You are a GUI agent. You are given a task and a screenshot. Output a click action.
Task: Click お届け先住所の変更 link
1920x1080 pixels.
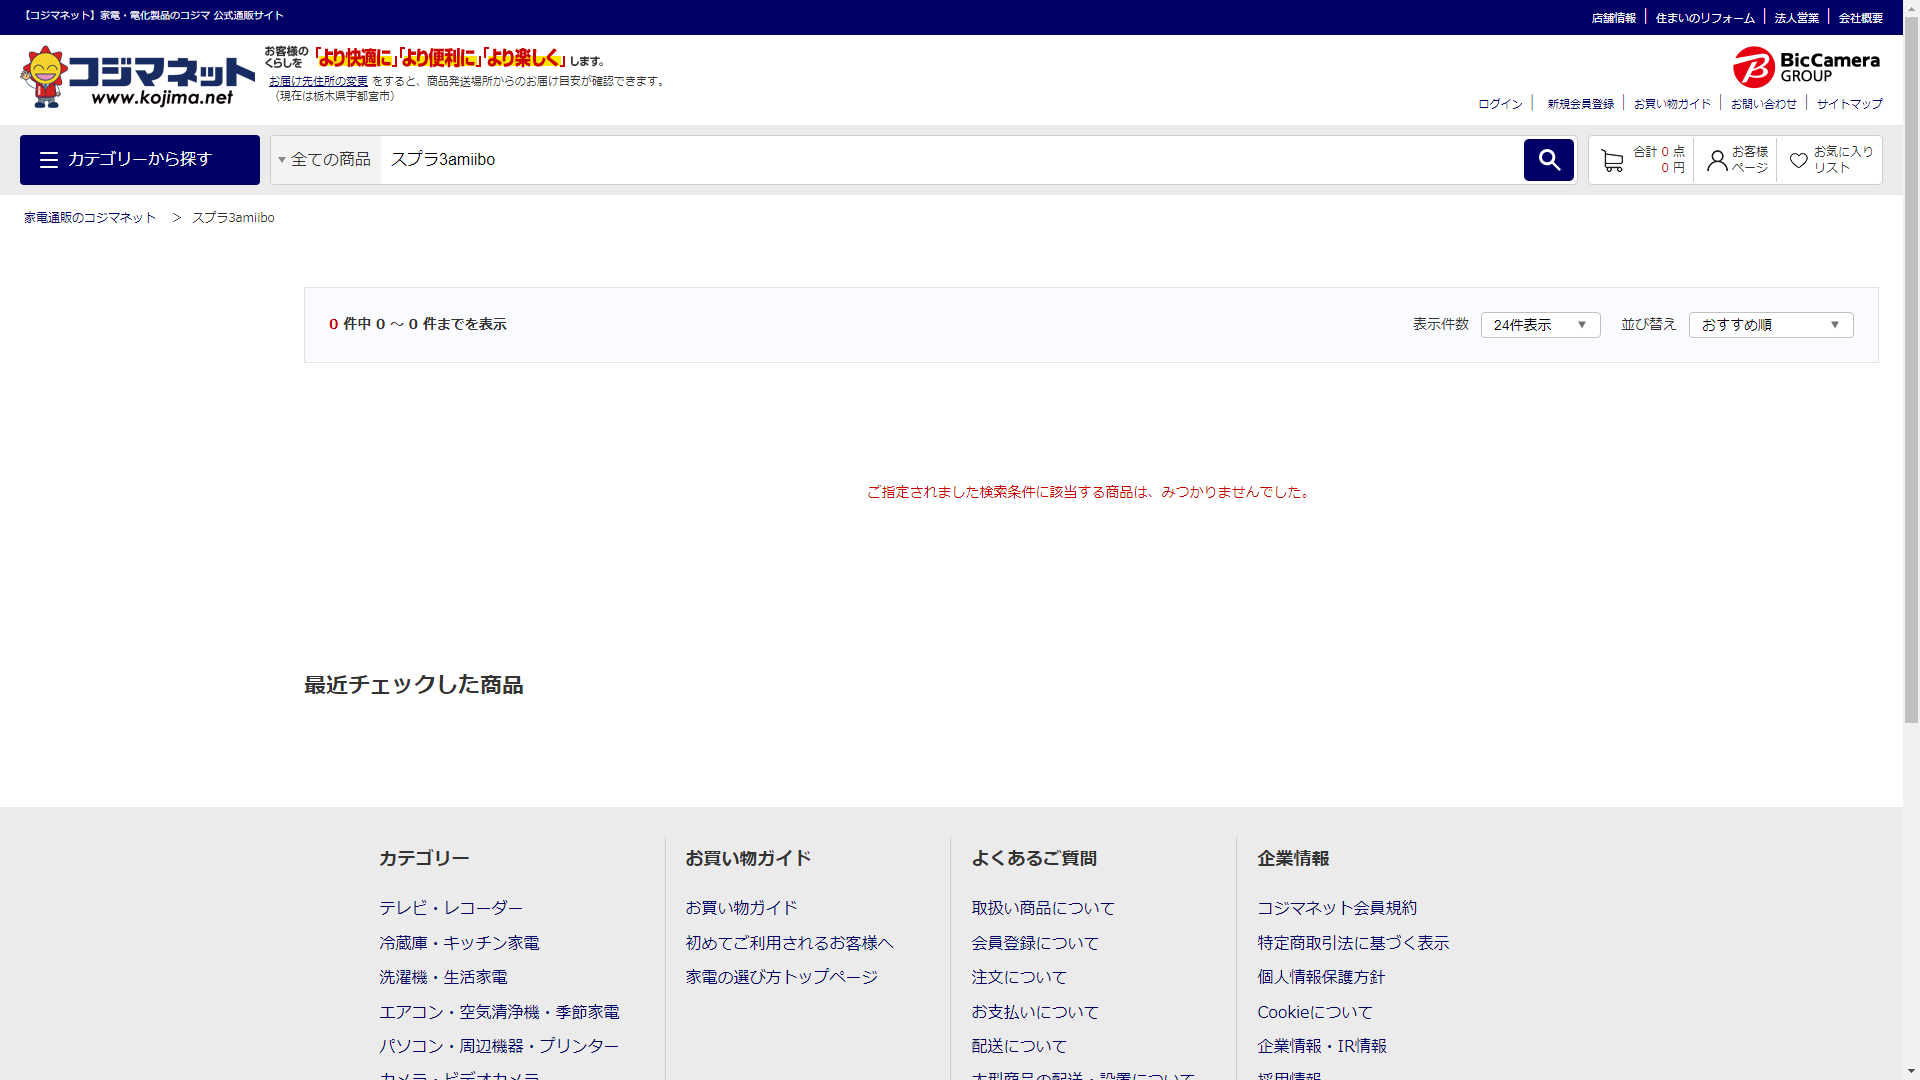point(318,81)
